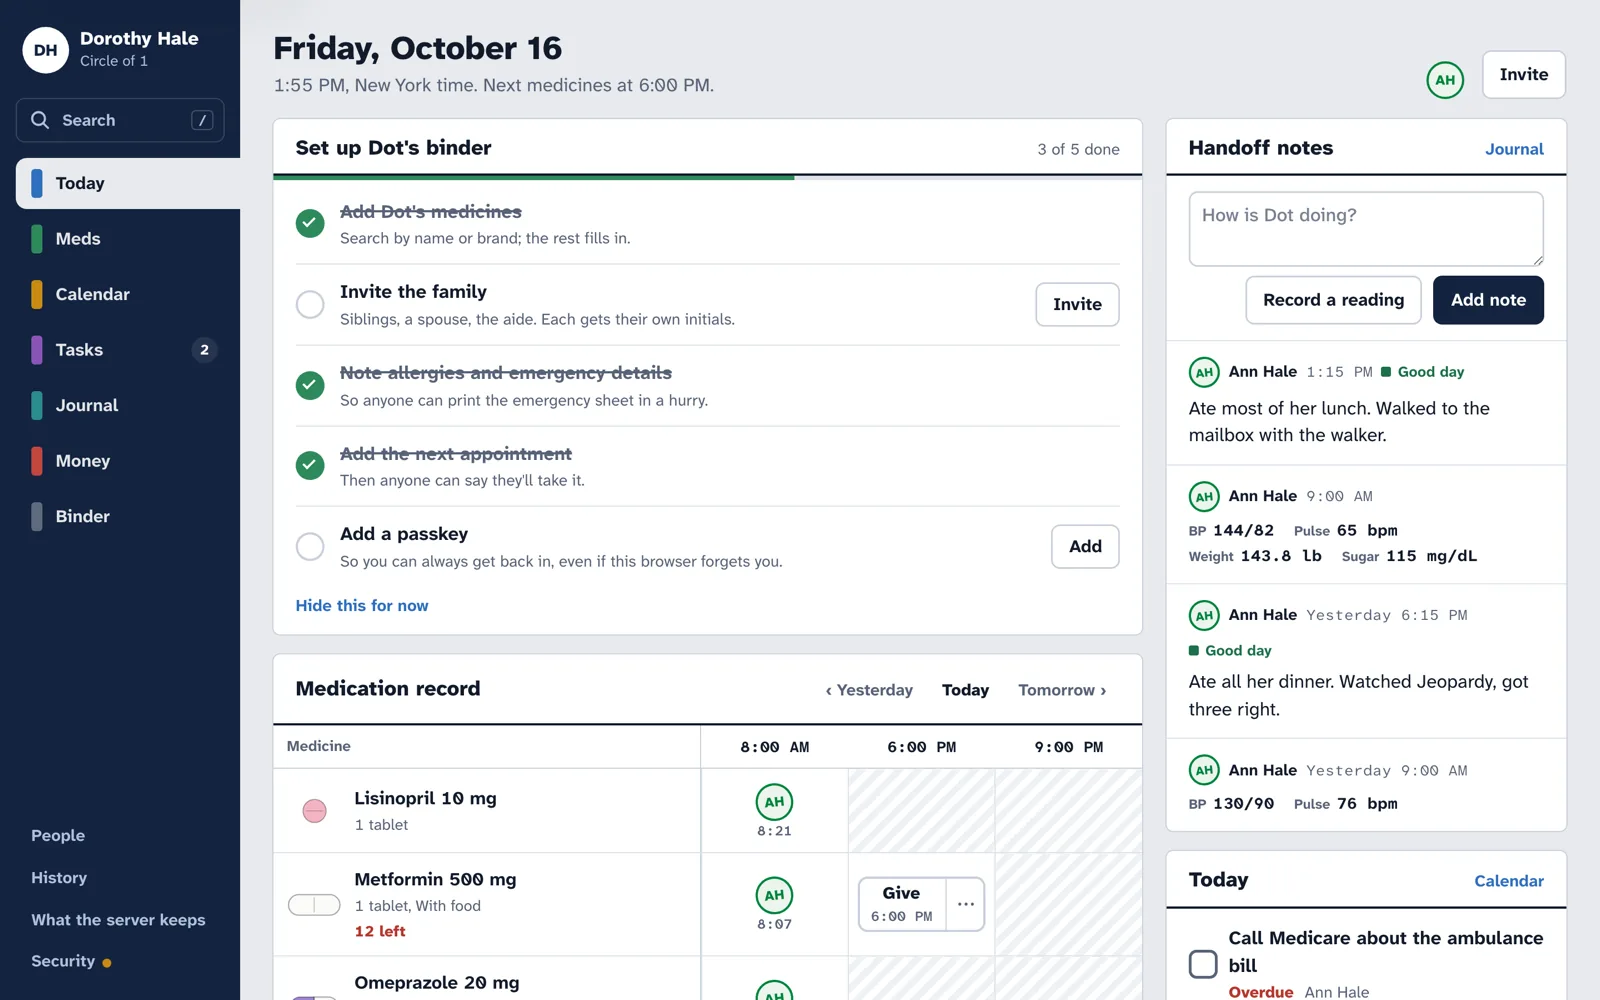Open the Journal link in Handoff notes
Screen dimensions: 1600x1000
click(1514, 149)
